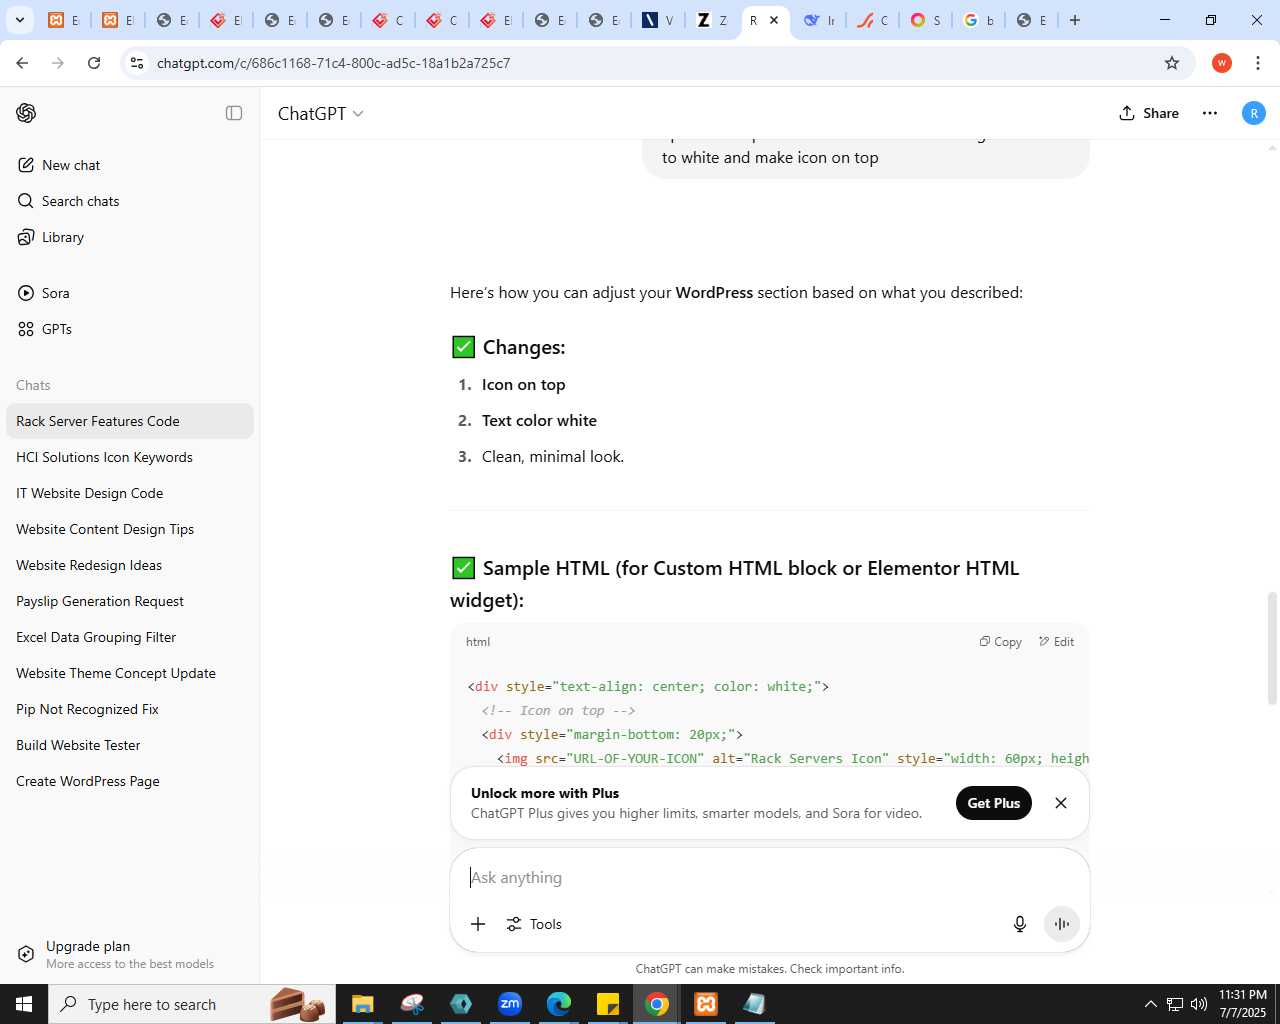Copy the html code block
The height and width of the screenshot is (1024, 1280).
tap(1001, 642)
